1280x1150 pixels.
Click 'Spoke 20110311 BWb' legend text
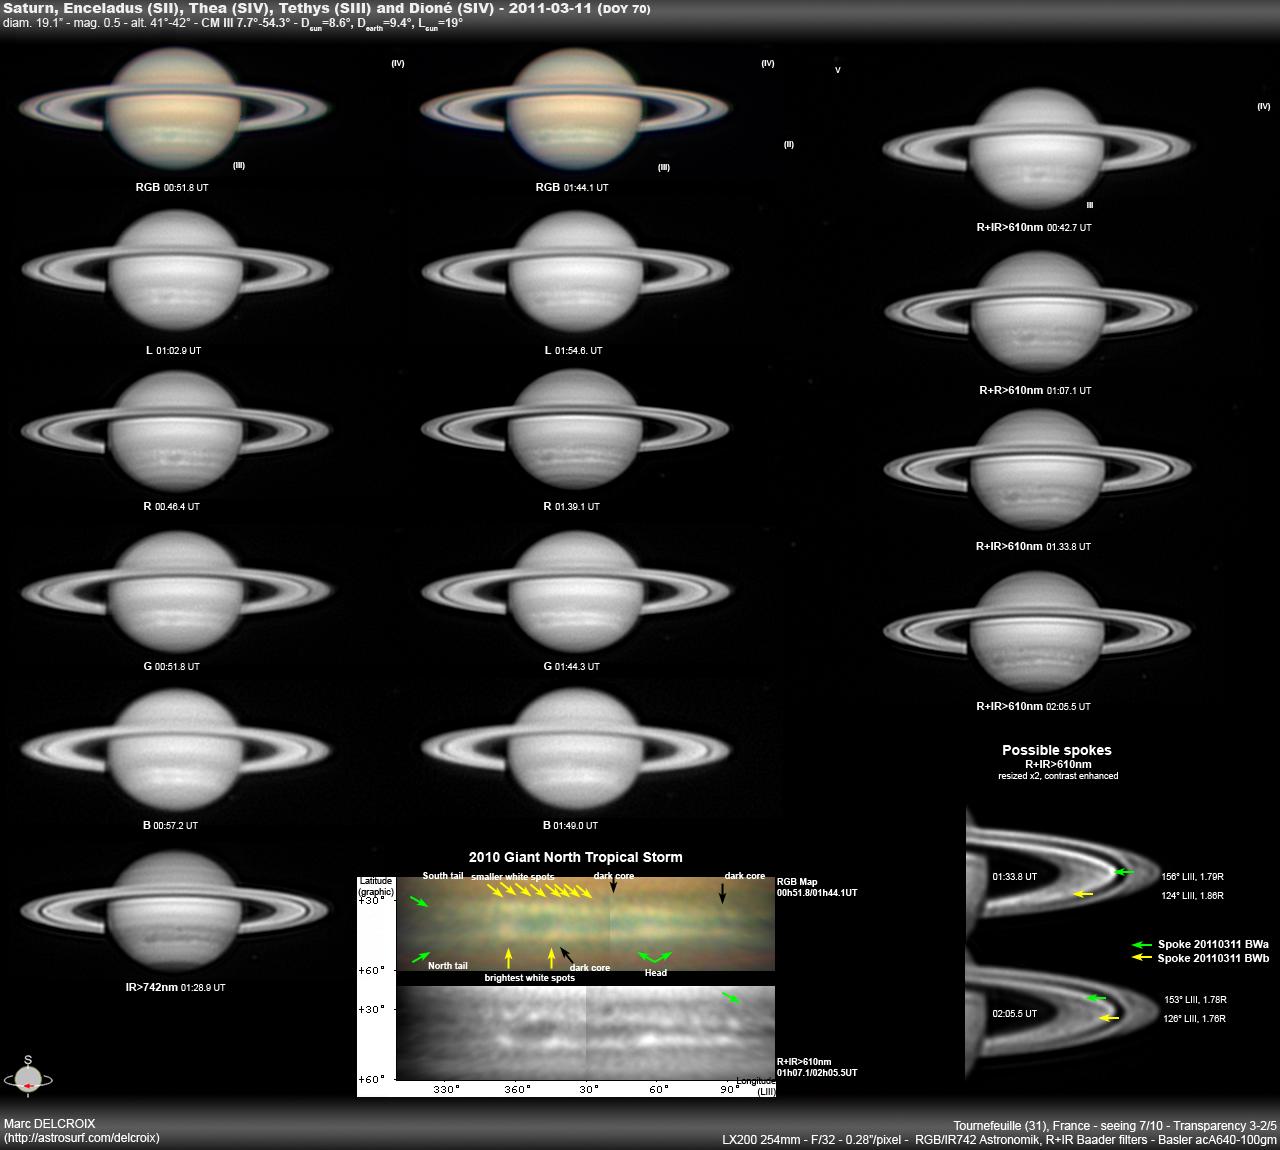1213,958
